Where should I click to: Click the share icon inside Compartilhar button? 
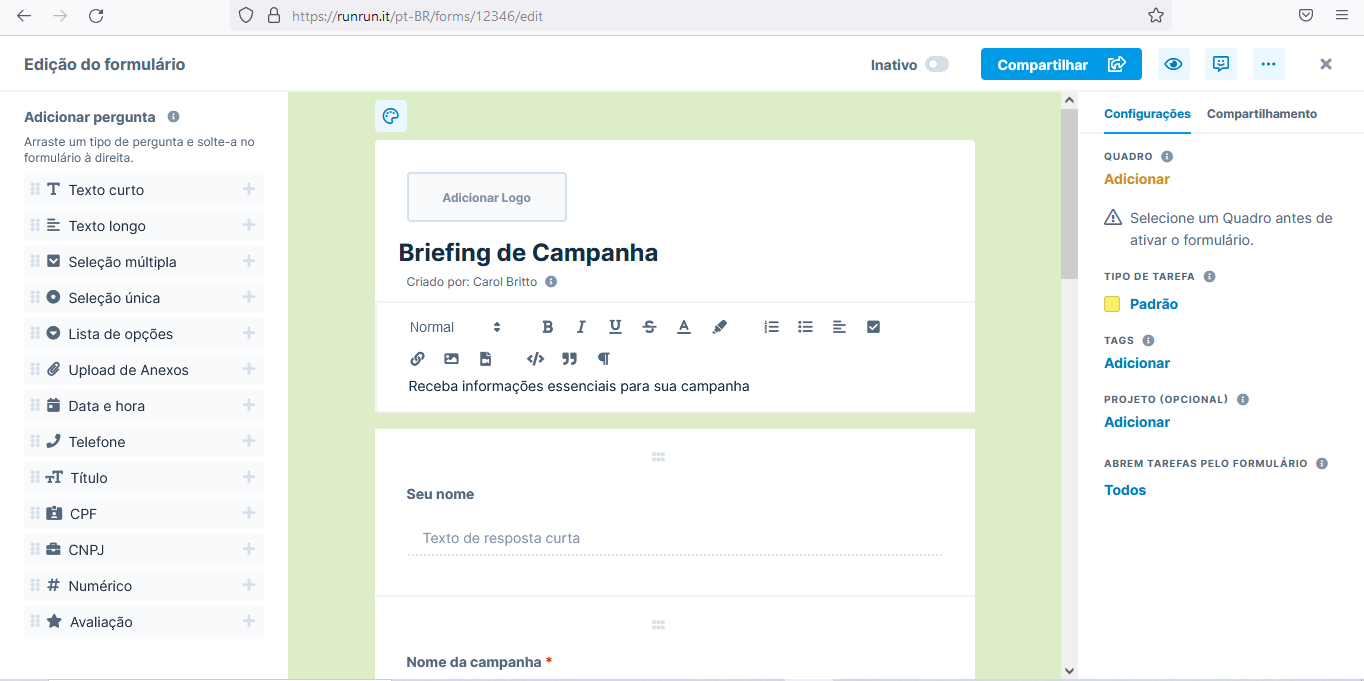[1117, 65]
